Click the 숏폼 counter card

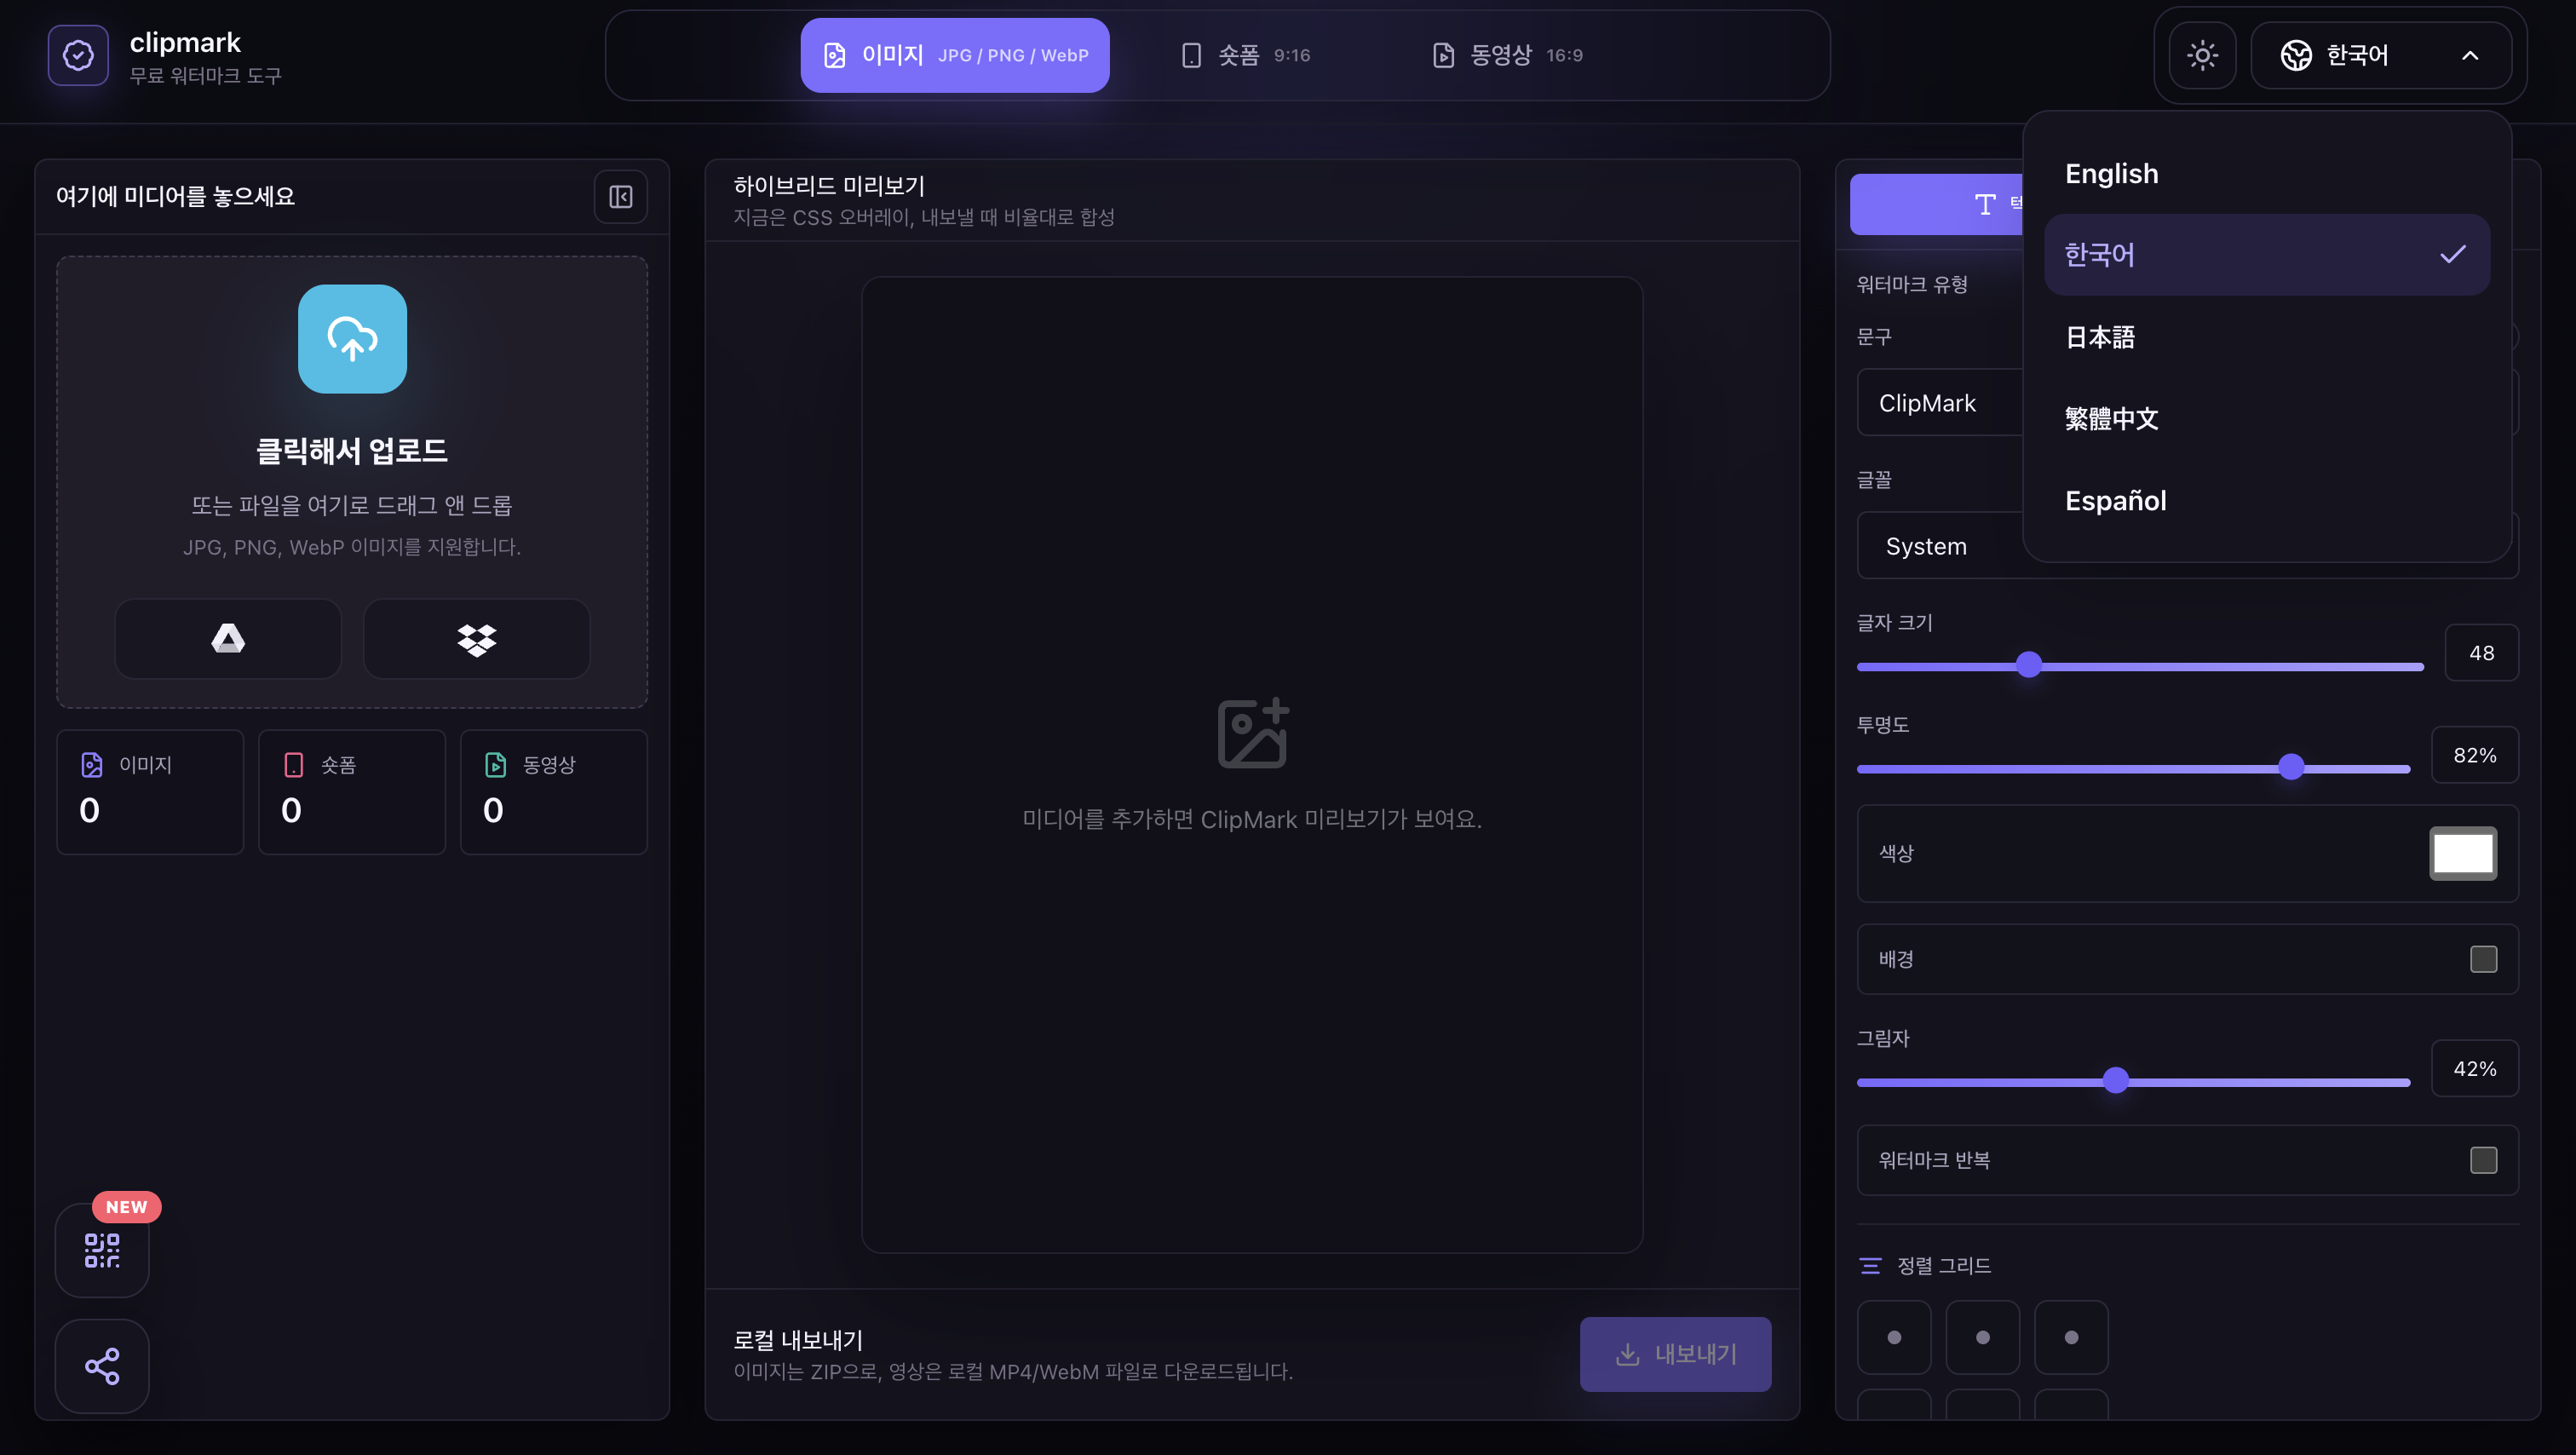point(352,792)
